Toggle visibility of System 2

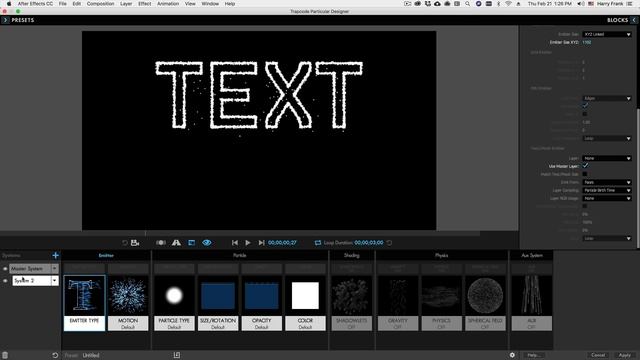[x=5, y=281]
